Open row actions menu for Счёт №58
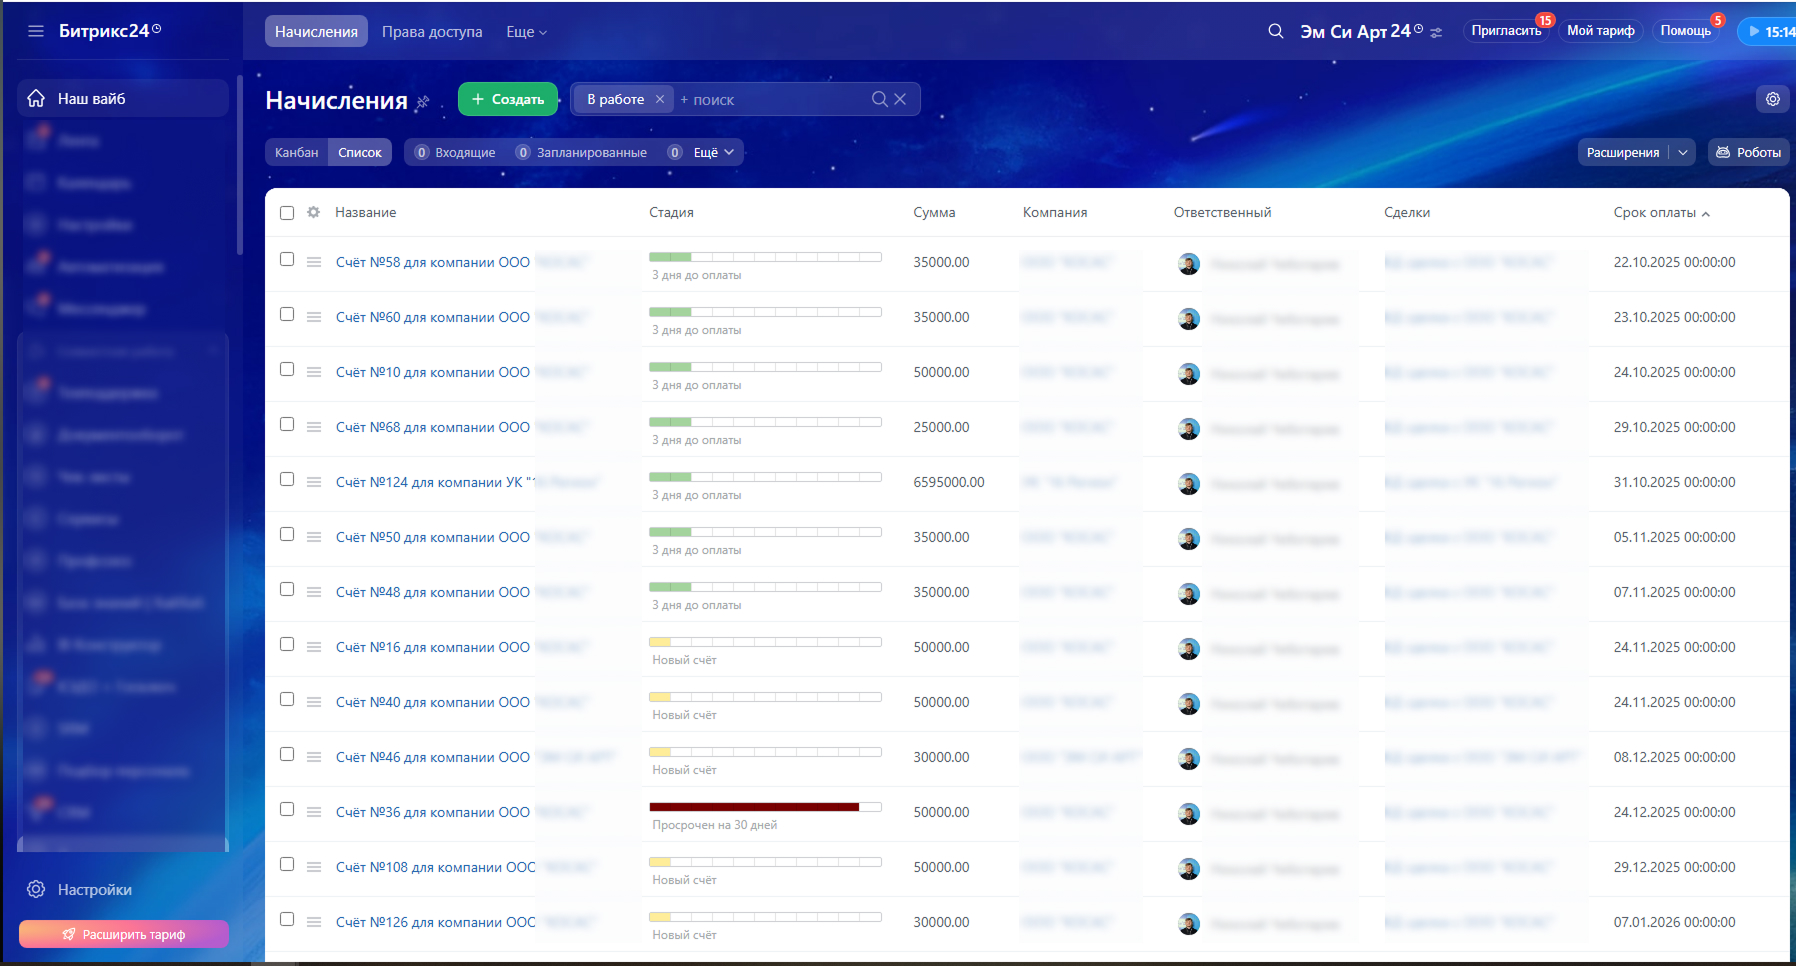The width and height of the screenshot is (1796, 966). coord(314,262)
